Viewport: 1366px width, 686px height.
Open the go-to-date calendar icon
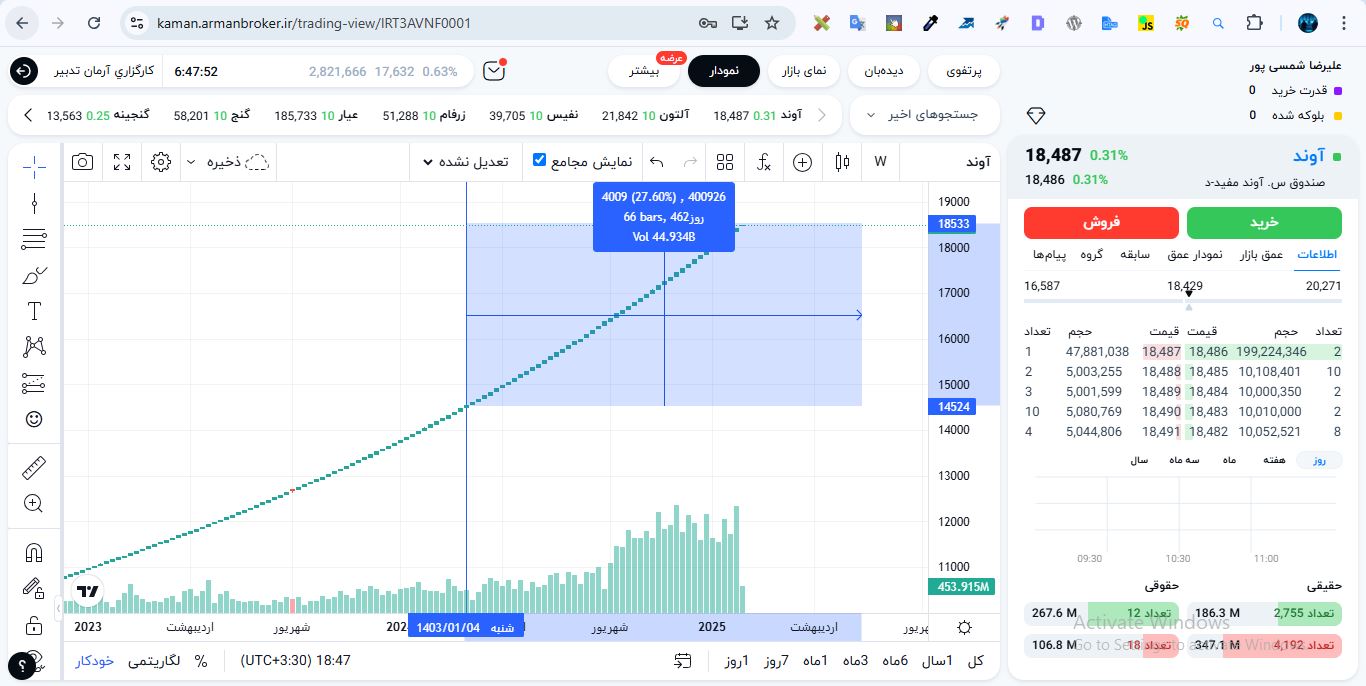[x=683, y=661]
